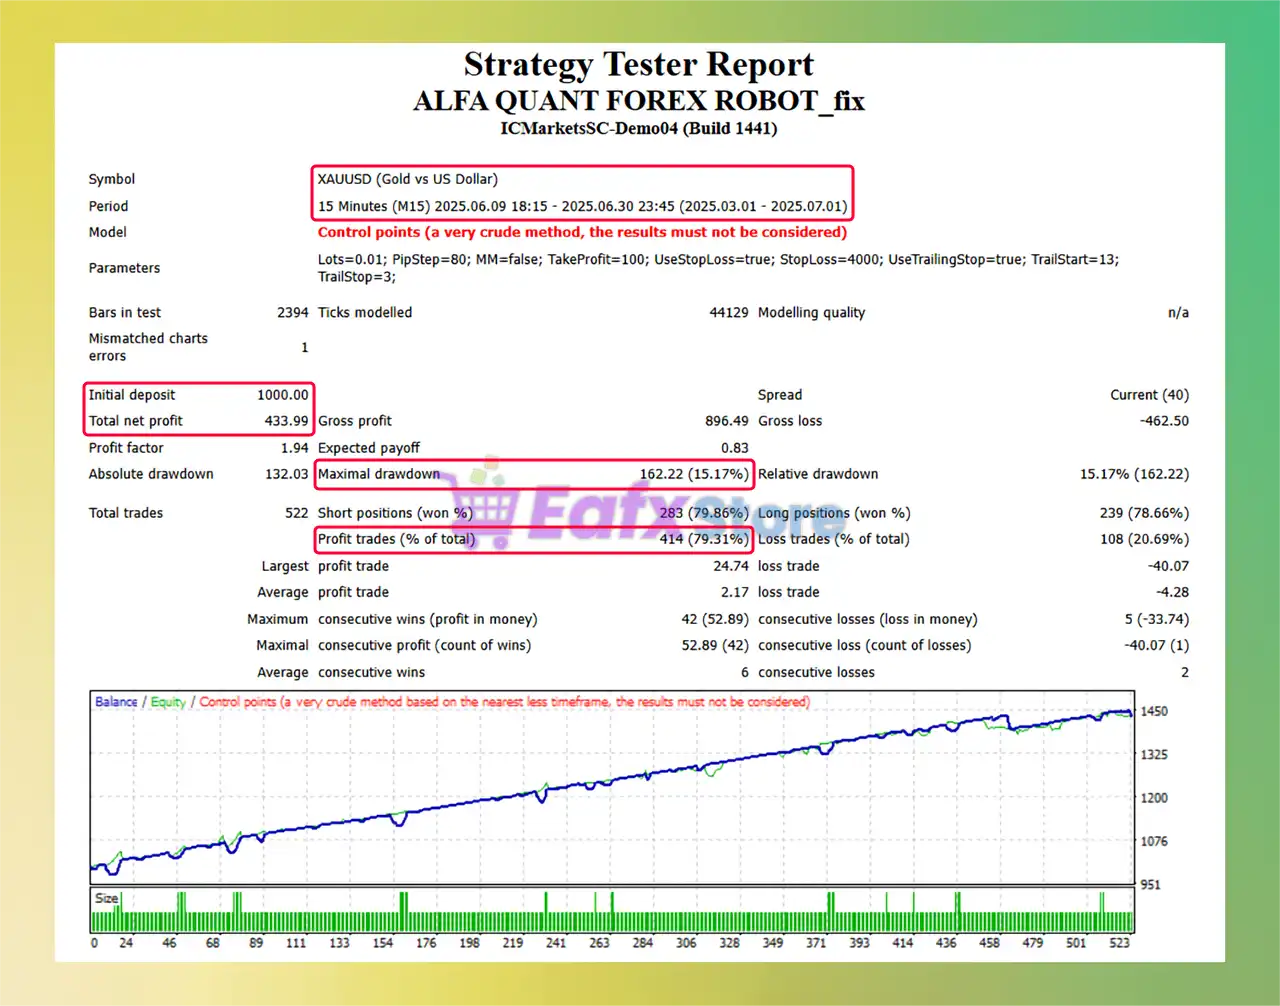This screenshot has height=1006, width=1280.
Task: Click the 'Ticks modelled' value 44129
Action: tap(728, 313)
